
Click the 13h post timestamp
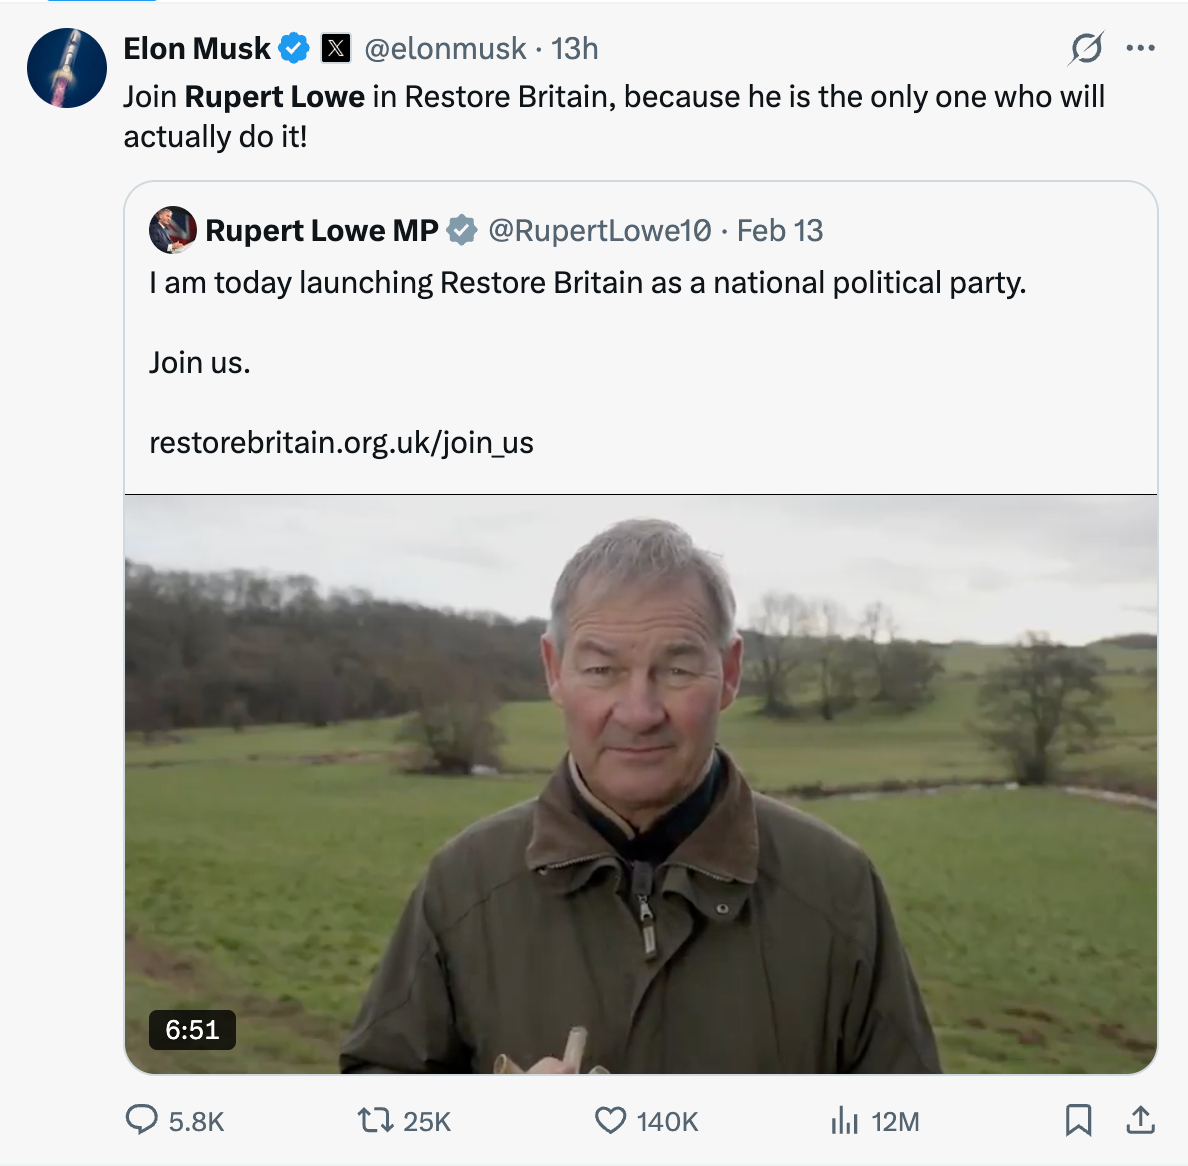click(575, 48)
